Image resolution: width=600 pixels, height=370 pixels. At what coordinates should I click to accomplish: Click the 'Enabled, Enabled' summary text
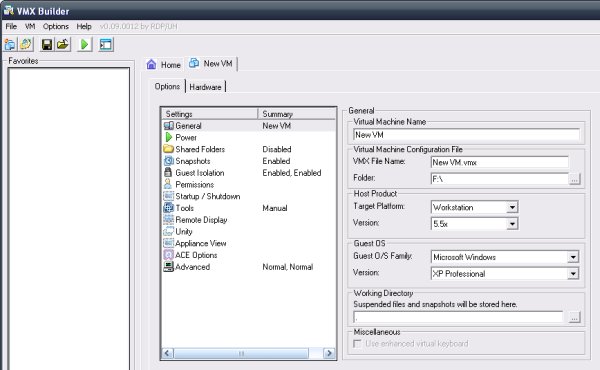pyautogui.click(x=292, y=173)
